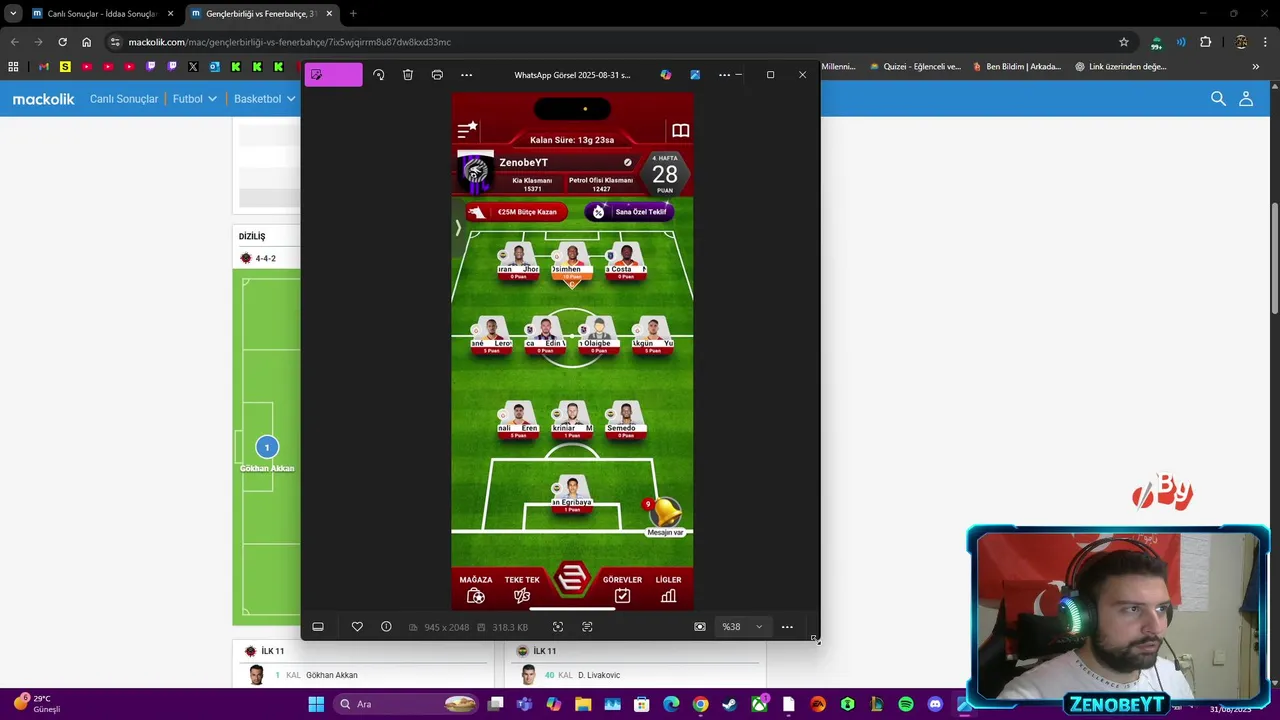Open more options beside the zoom dropdown
This screenshot has width=1280, height=720.
pos(787,627)
